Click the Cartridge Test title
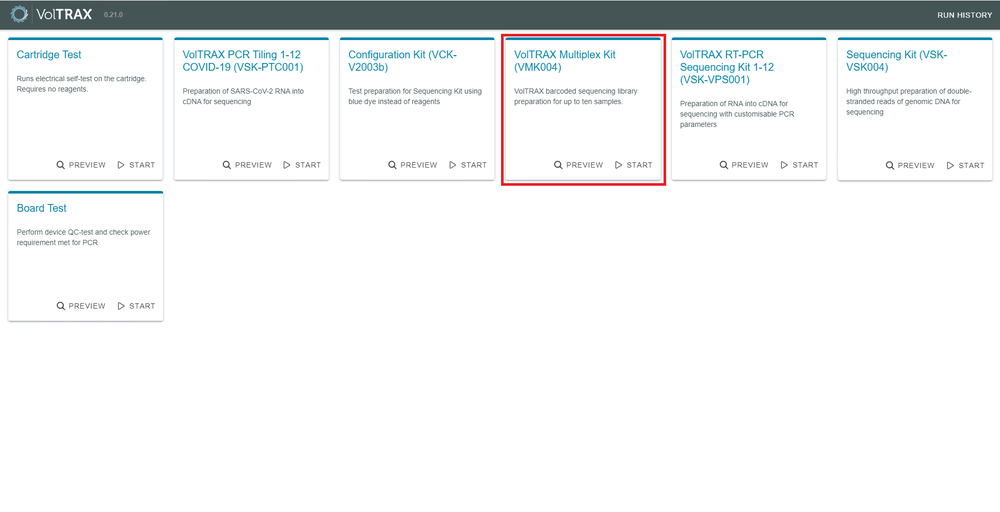 pyautogui.click(x=49, y=55)
